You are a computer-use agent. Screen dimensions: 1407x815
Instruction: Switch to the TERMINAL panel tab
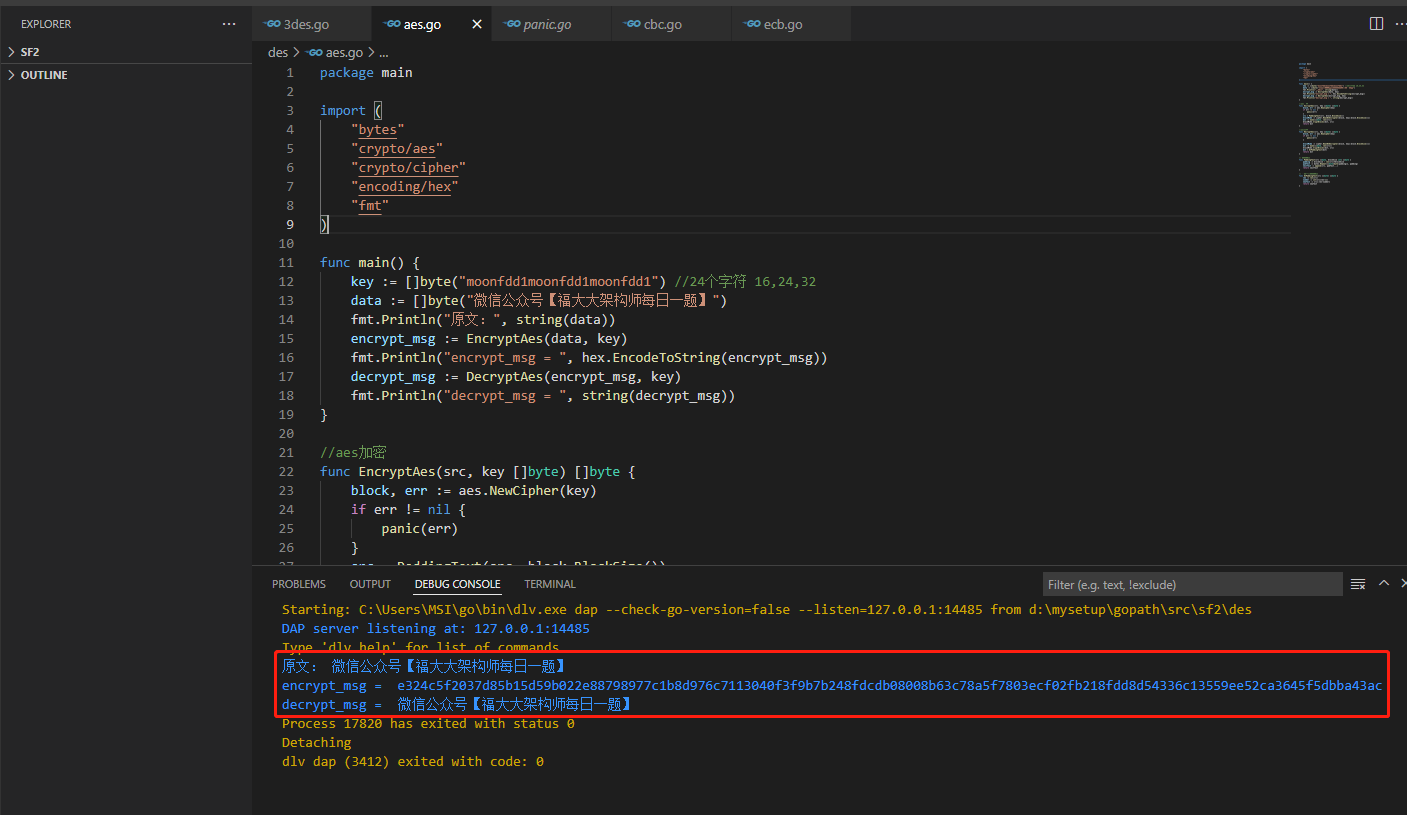pos(550,584)
